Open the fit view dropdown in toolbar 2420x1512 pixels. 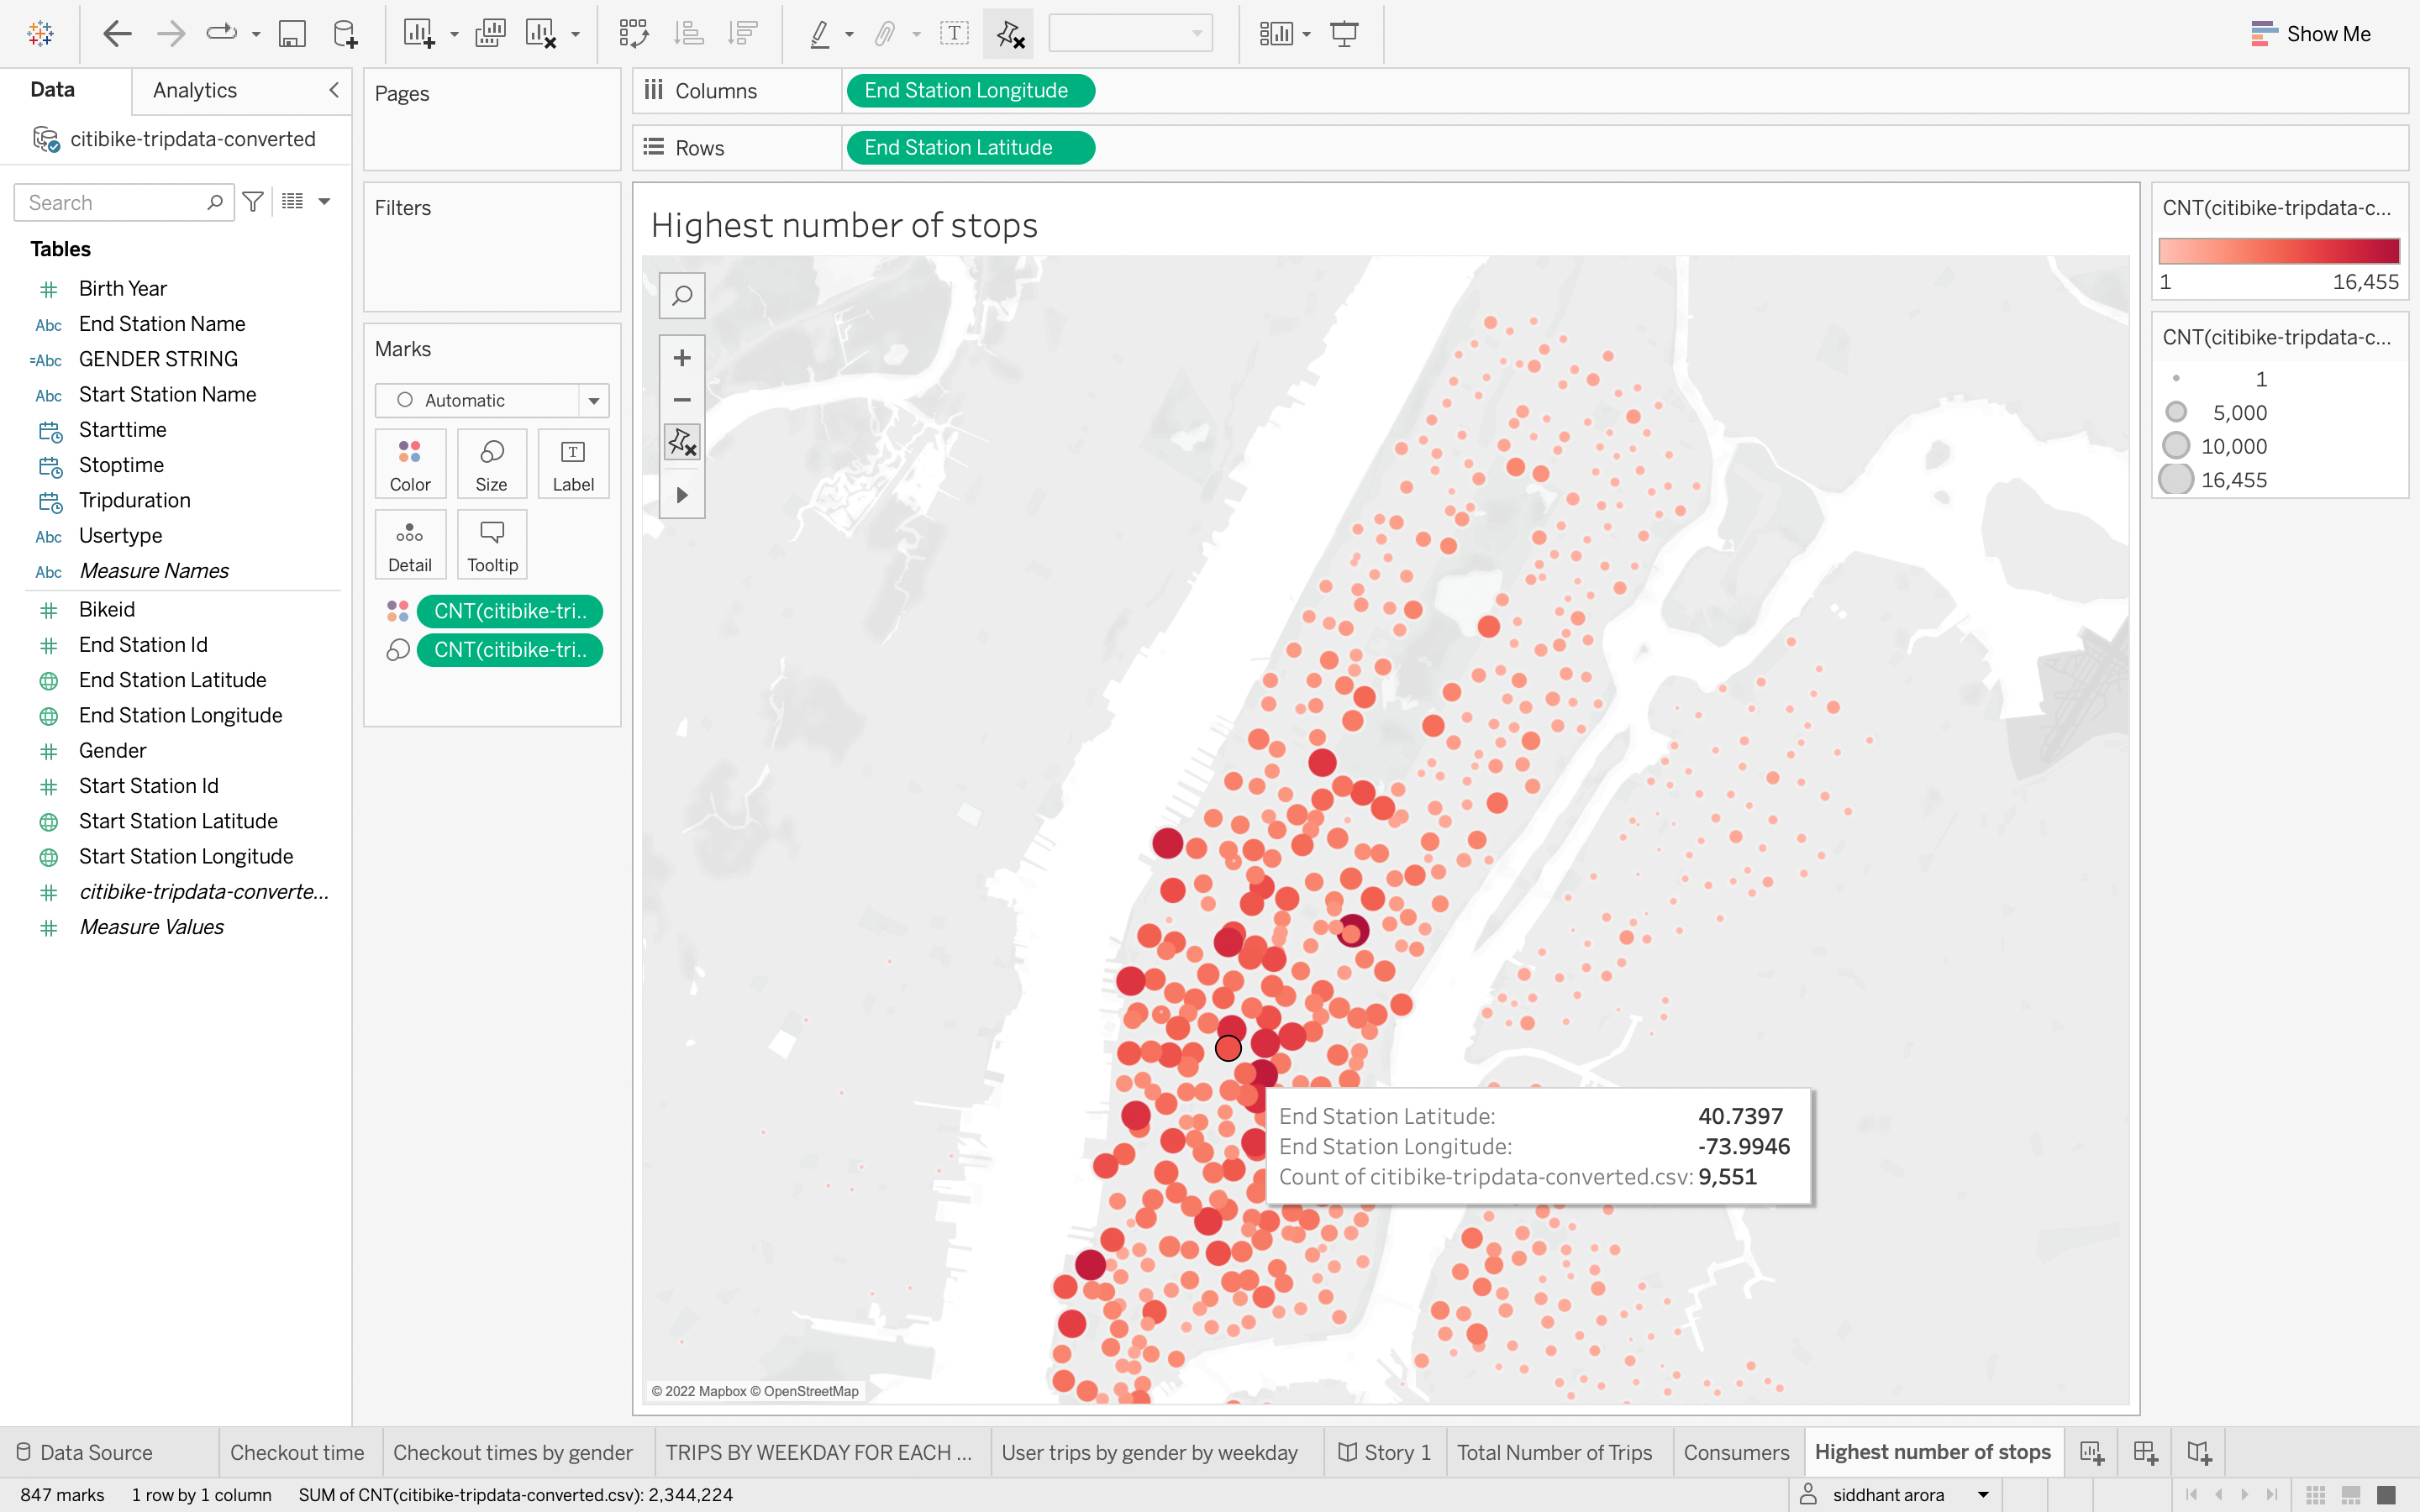coord(1130,34)
